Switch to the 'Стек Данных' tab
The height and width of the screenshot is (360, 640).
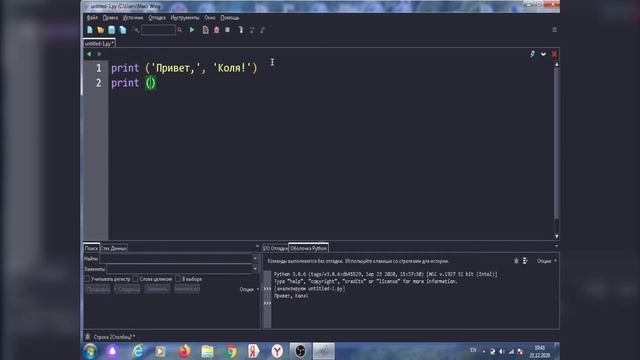113,248
